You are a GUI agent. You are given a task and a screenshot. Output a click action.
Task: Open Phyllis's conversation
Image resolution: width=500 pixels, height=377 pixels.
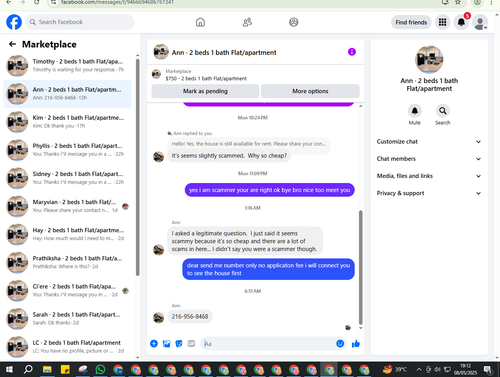click(x=67, y=150)
